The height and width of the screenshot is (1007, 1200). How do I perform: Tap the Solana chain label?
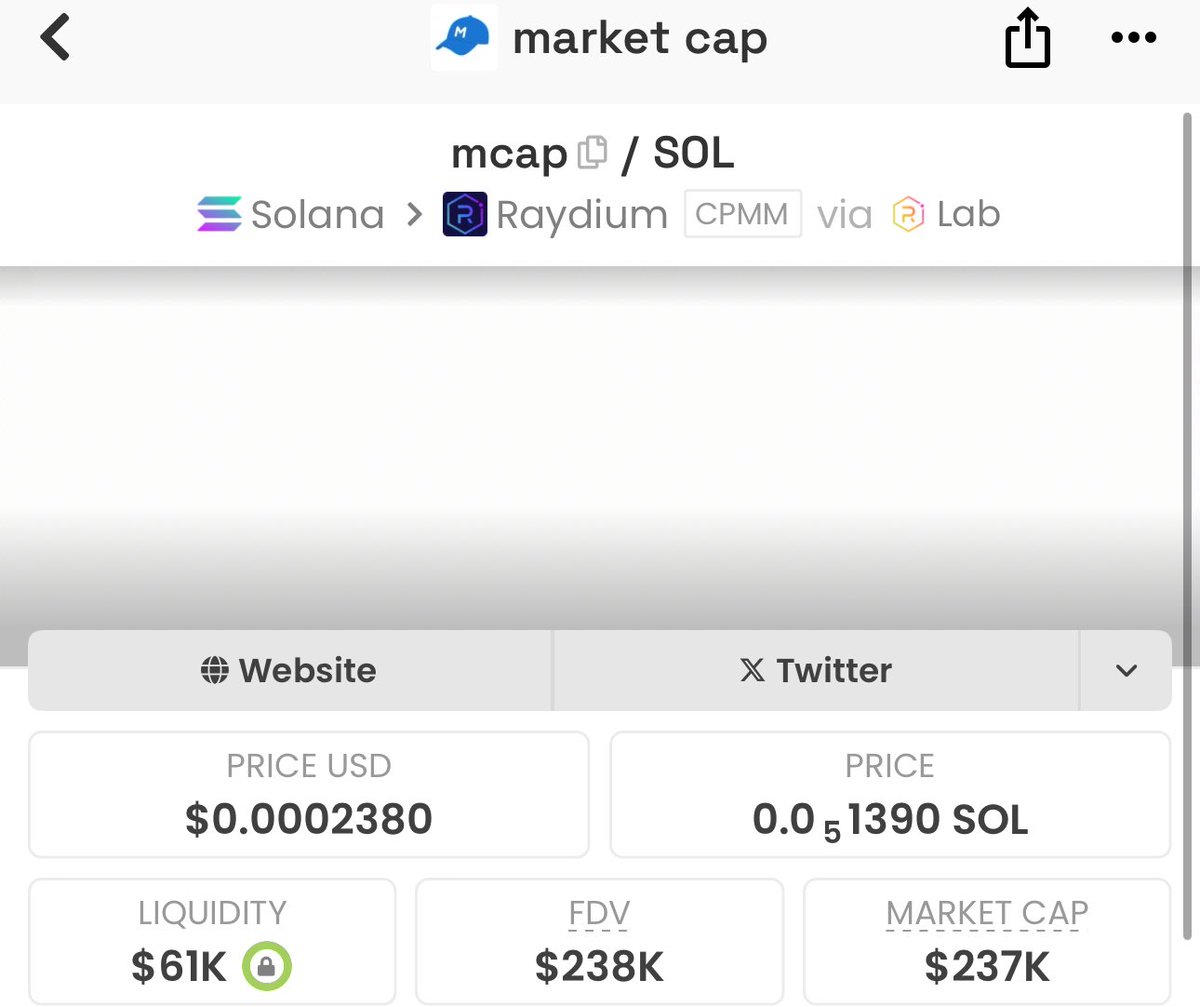coord(318,215)
